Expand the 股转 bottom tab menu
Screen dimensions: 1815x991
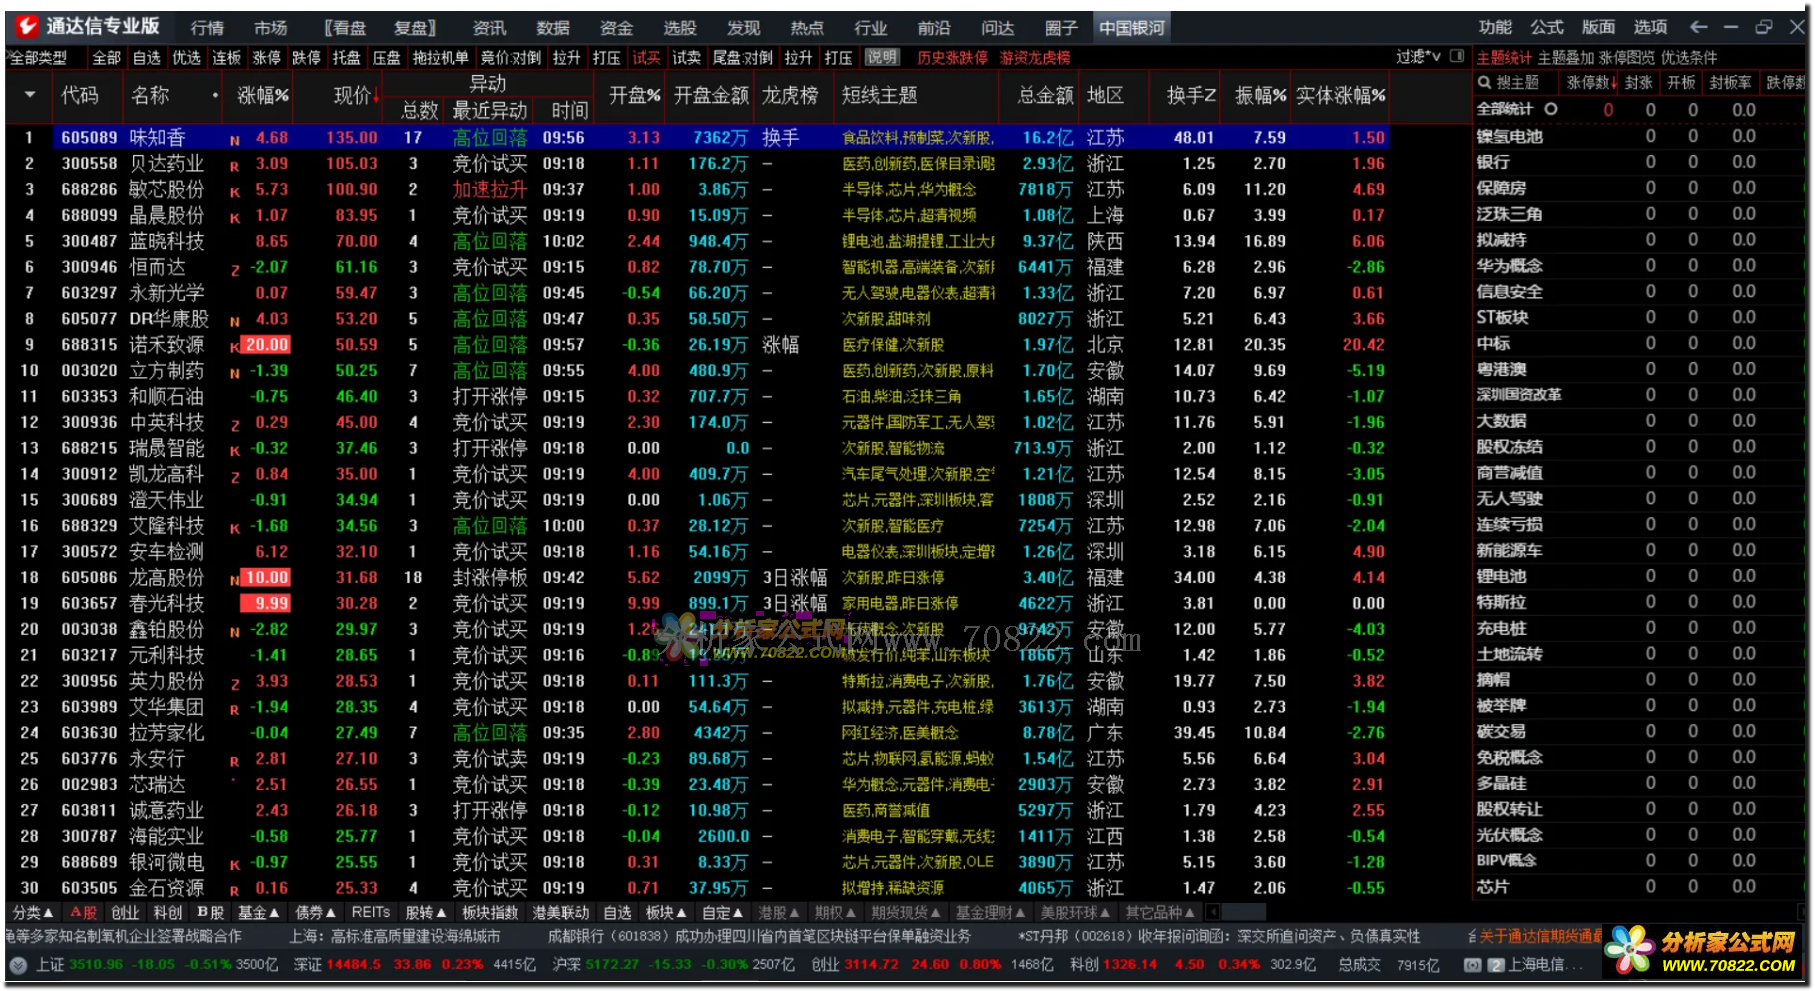pos(426,912)
